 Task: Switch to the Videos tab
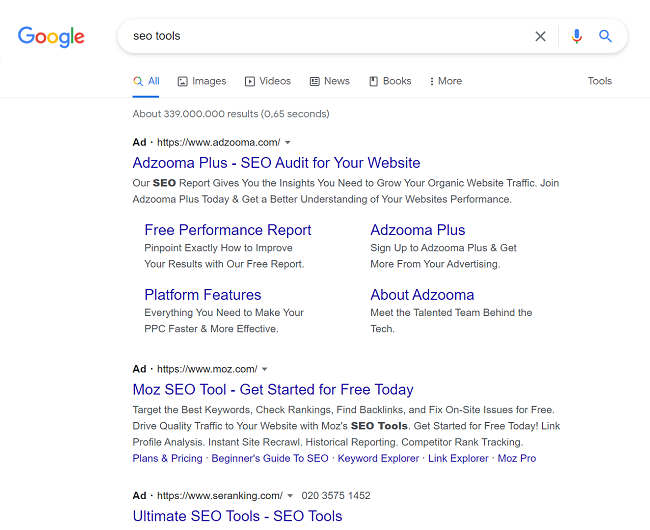268,81
